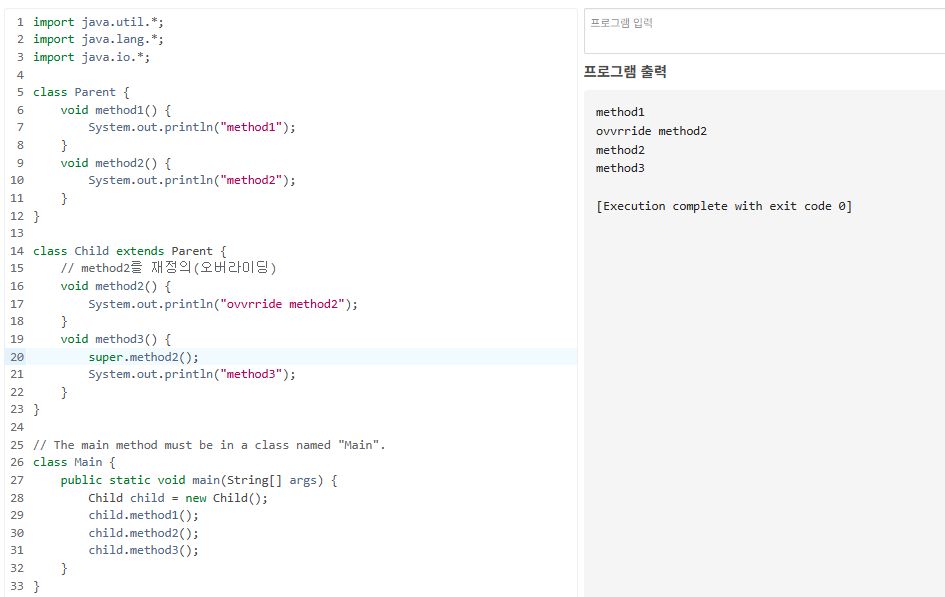The height and width of the screenshot is (597, 945).
Task: Click the println "method1" statement
Action: (x=192, y=127)
